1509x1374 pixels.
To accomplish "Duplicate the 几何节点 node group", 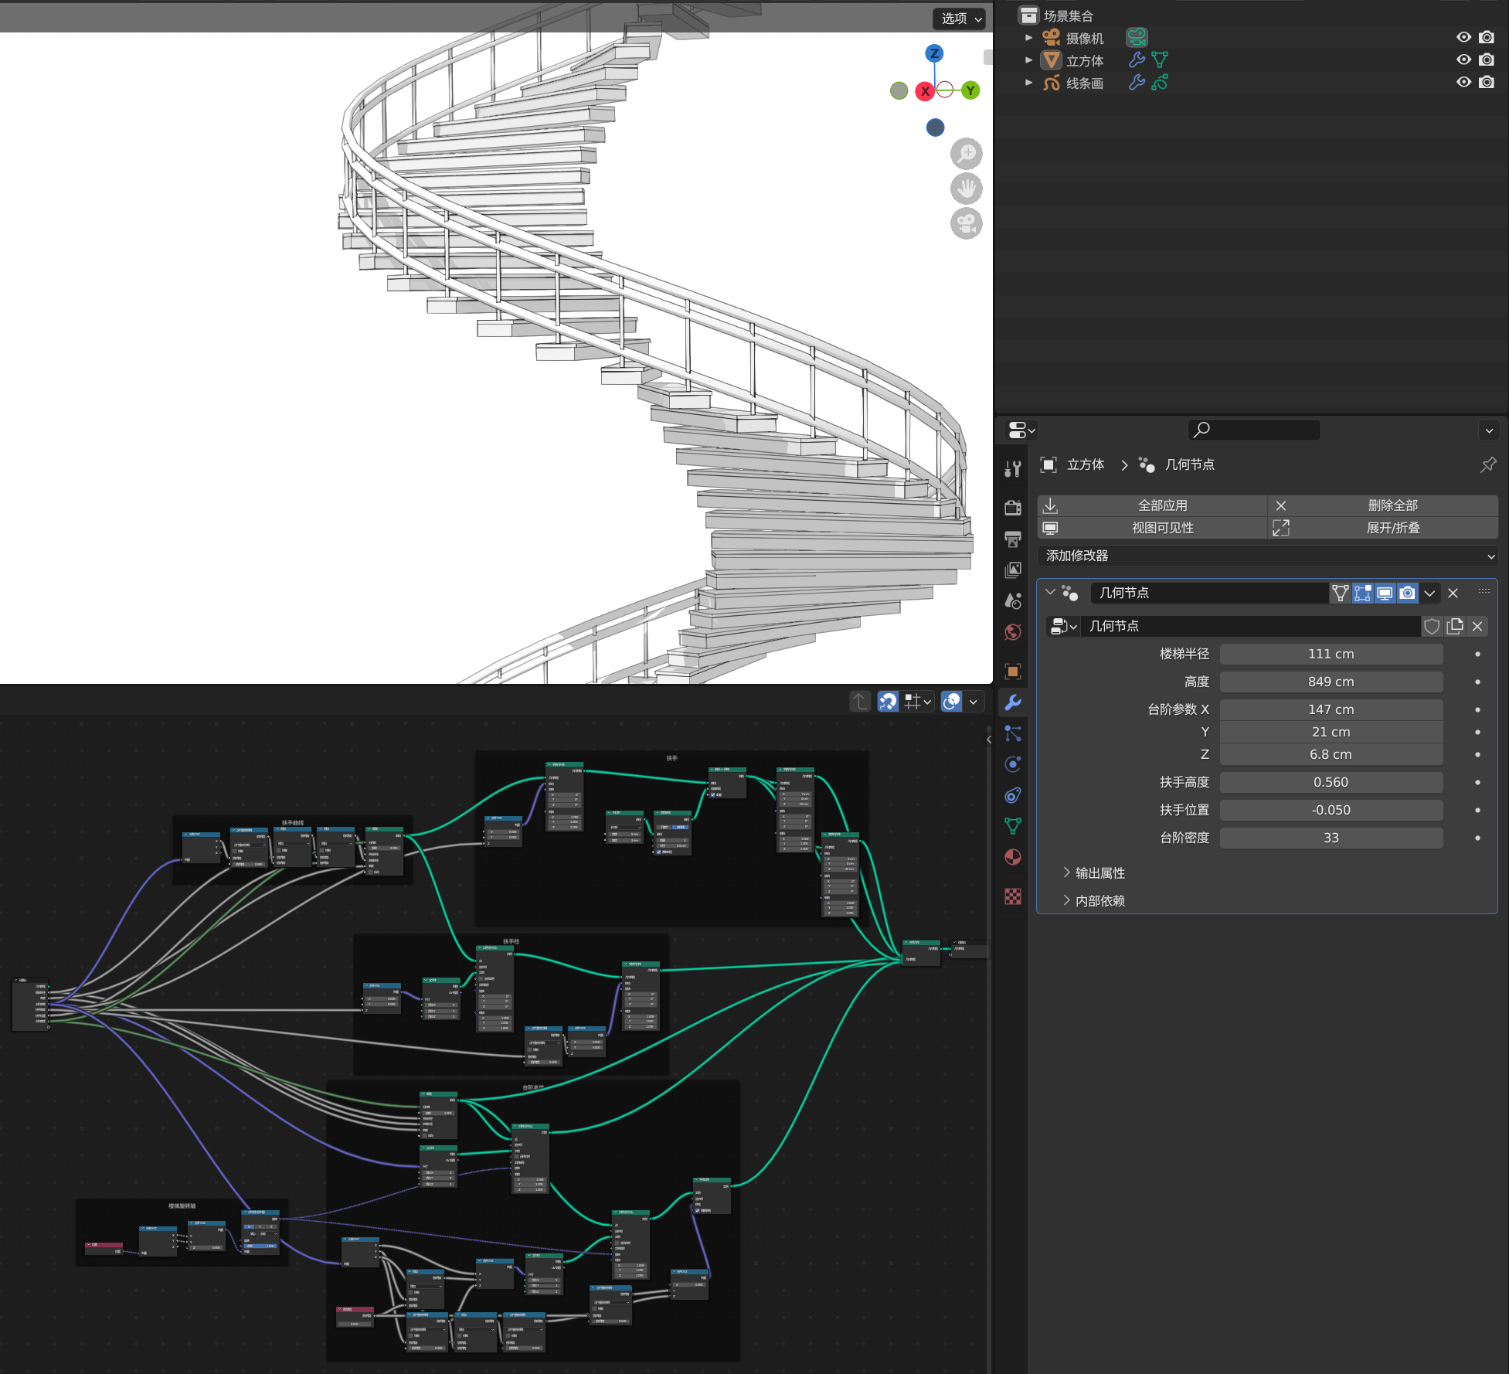I will point(1455,626).
